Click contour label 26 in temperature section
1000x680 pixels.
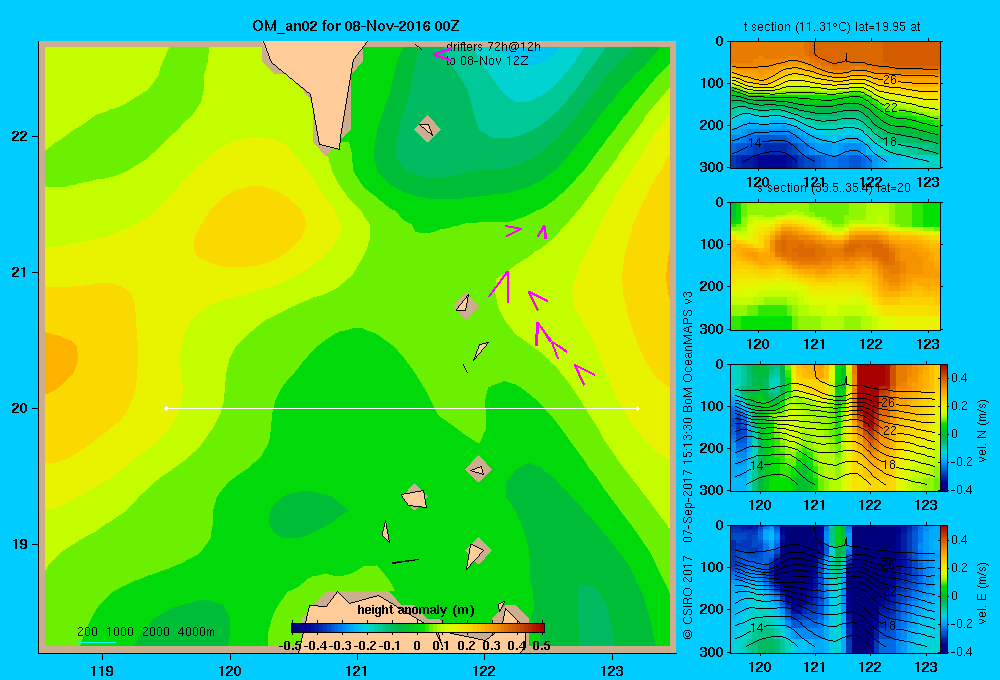coord(890,80)
